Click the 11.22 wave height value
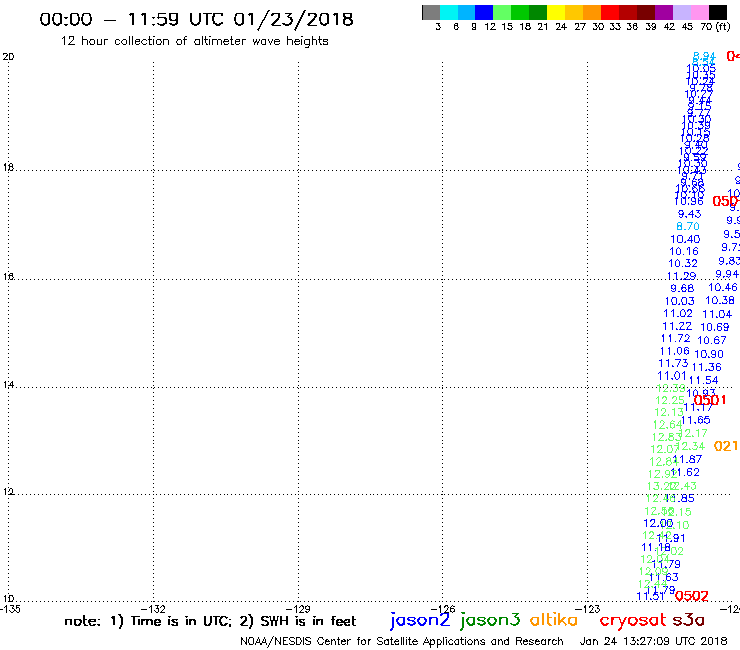 tap(677, 326)
